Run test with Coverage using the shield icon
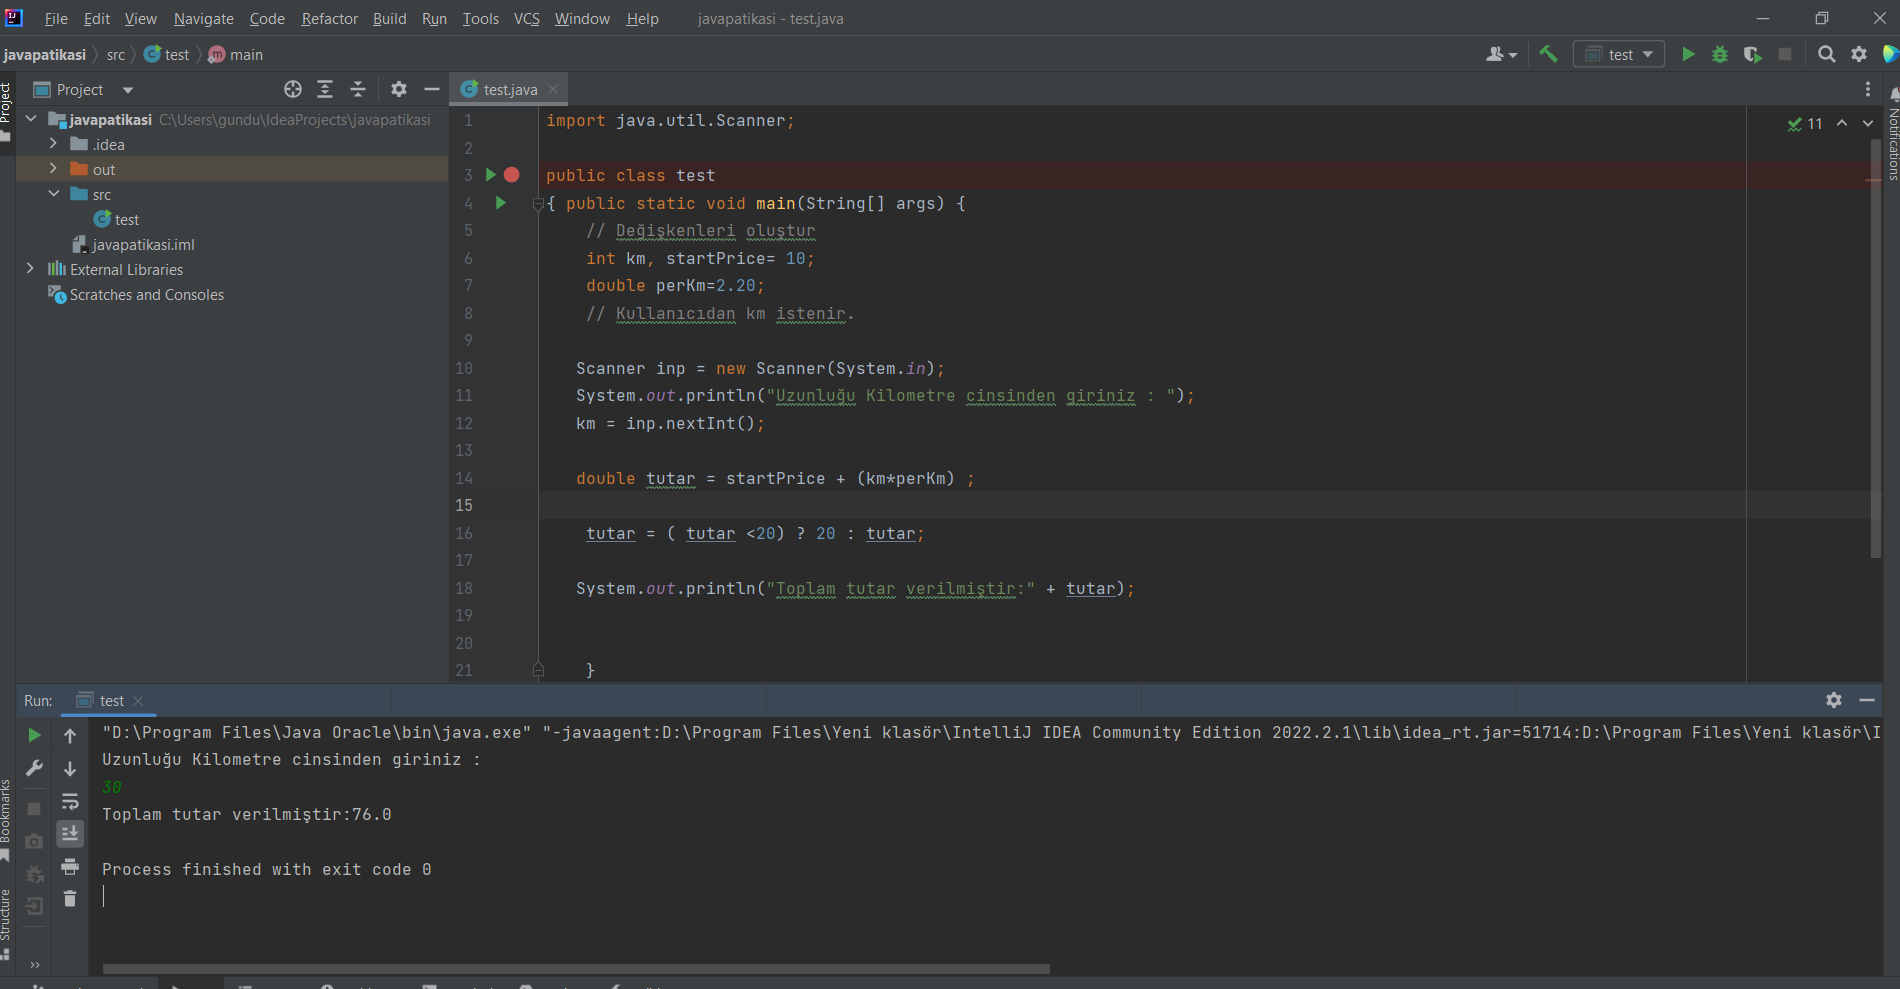1900x989 pixels. 1753,54
